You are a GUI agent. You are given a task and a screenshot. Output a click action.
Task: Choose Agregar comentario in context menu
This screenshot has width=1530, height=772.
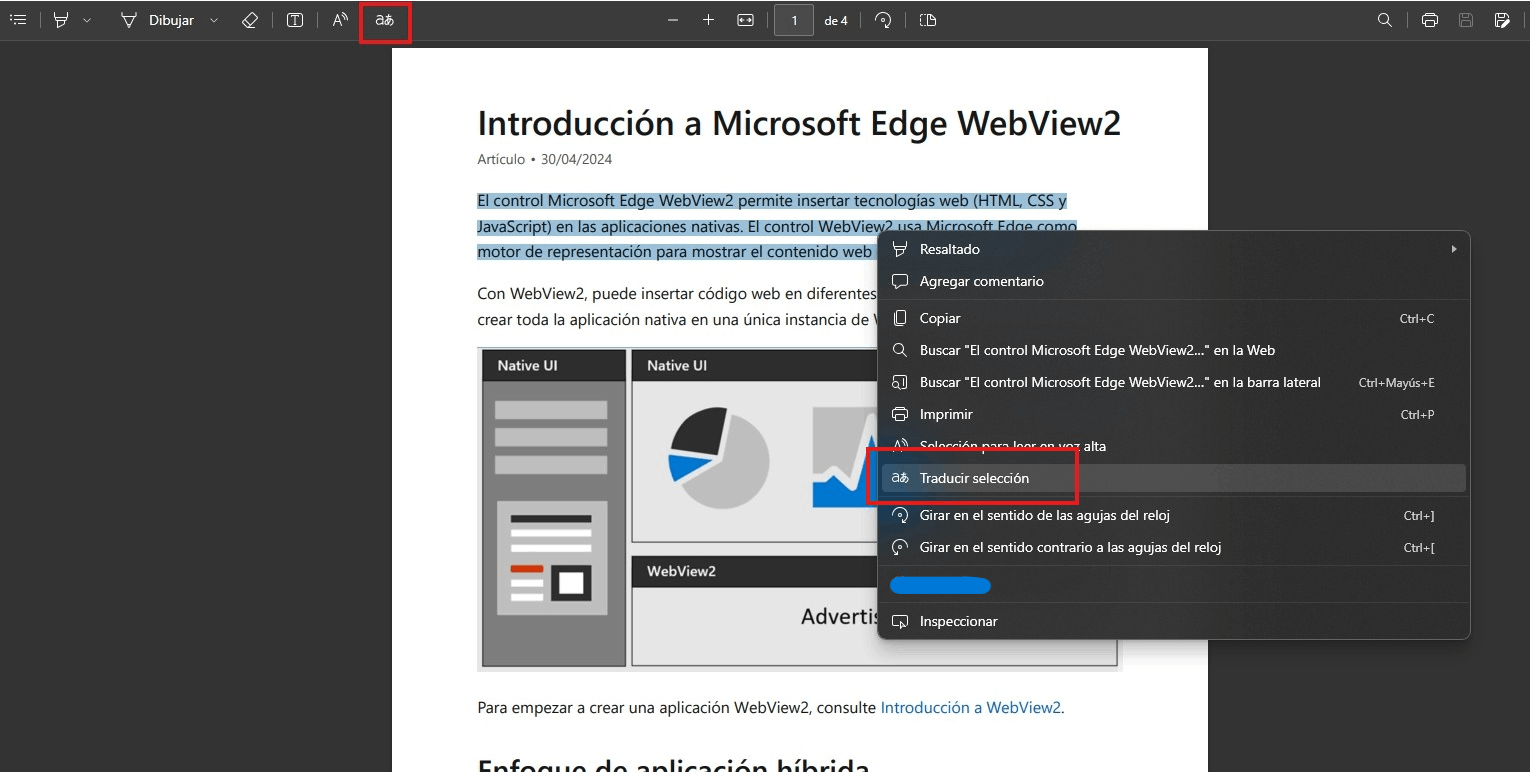[1174, 281]
